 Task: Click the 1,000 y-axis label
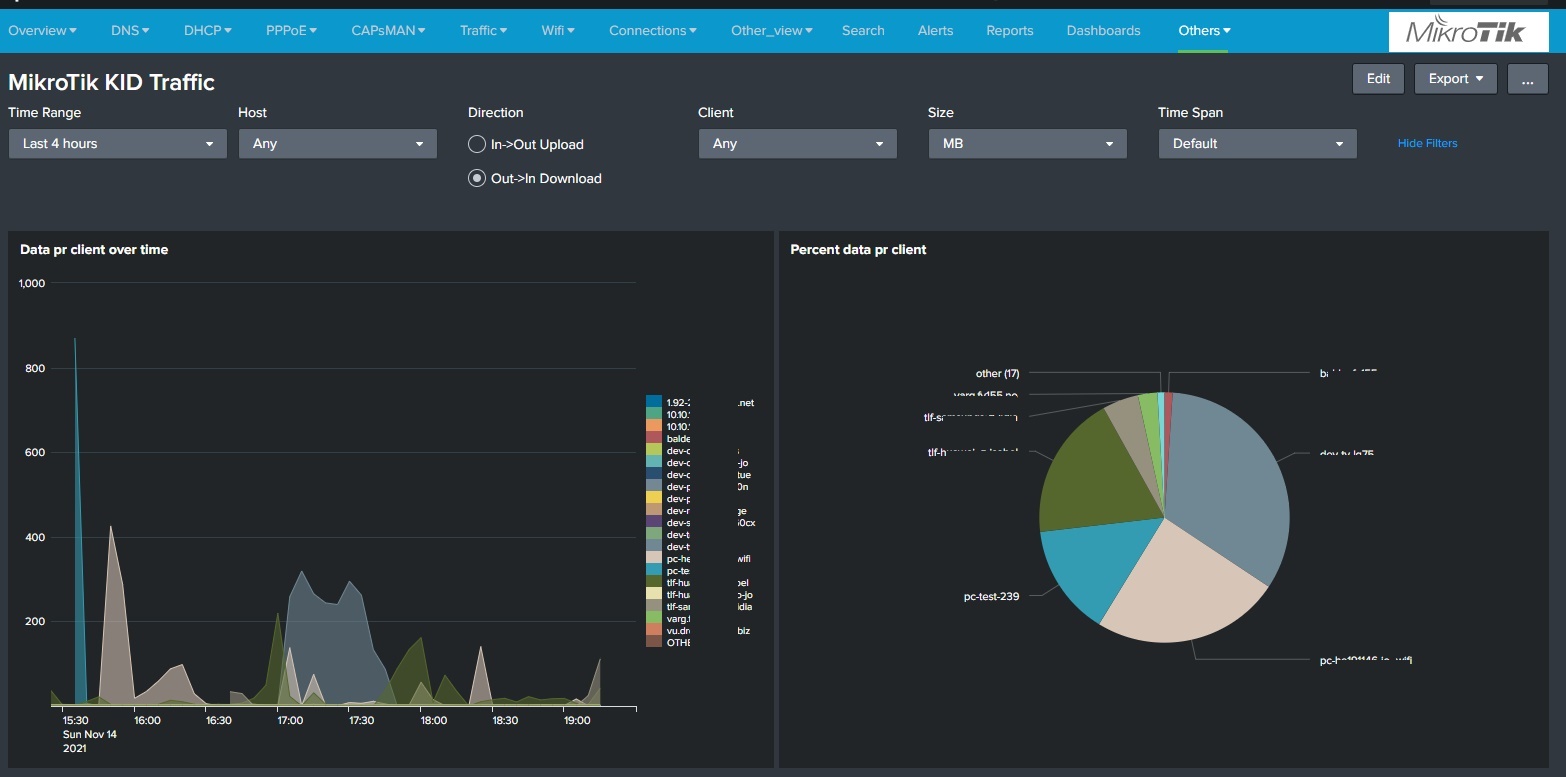tap(33, 284)
